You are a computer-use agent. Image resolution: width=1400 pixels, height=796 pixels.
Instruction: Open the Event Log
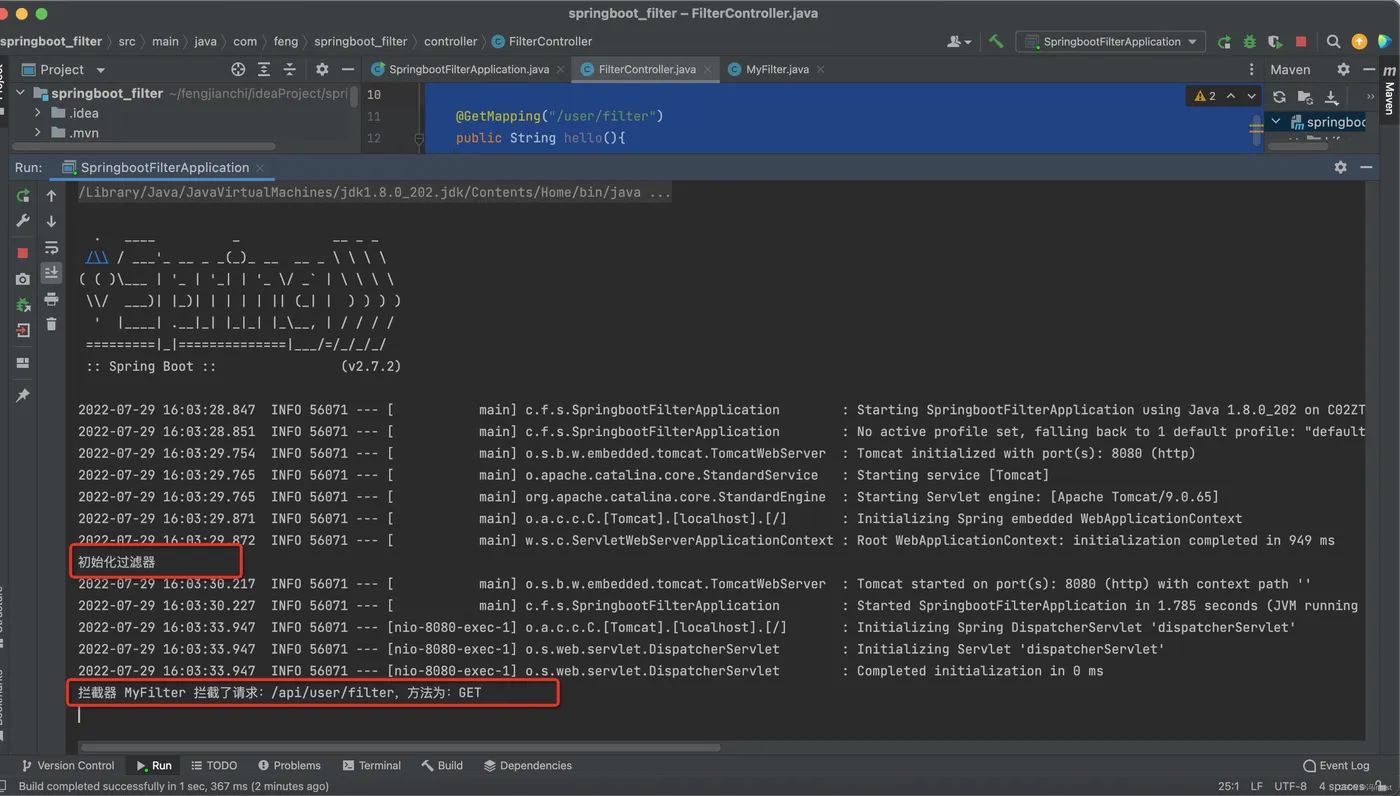[1336, 765]
